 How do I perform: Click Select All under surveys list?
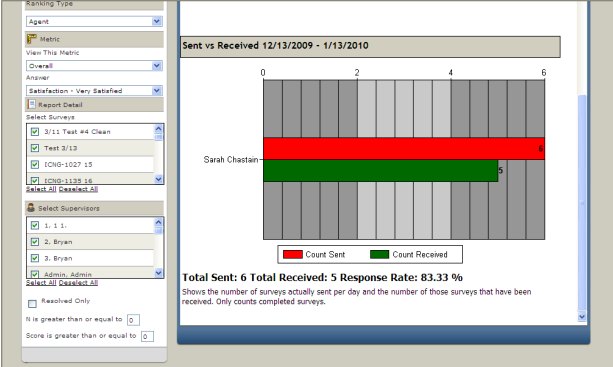(41, 189)
